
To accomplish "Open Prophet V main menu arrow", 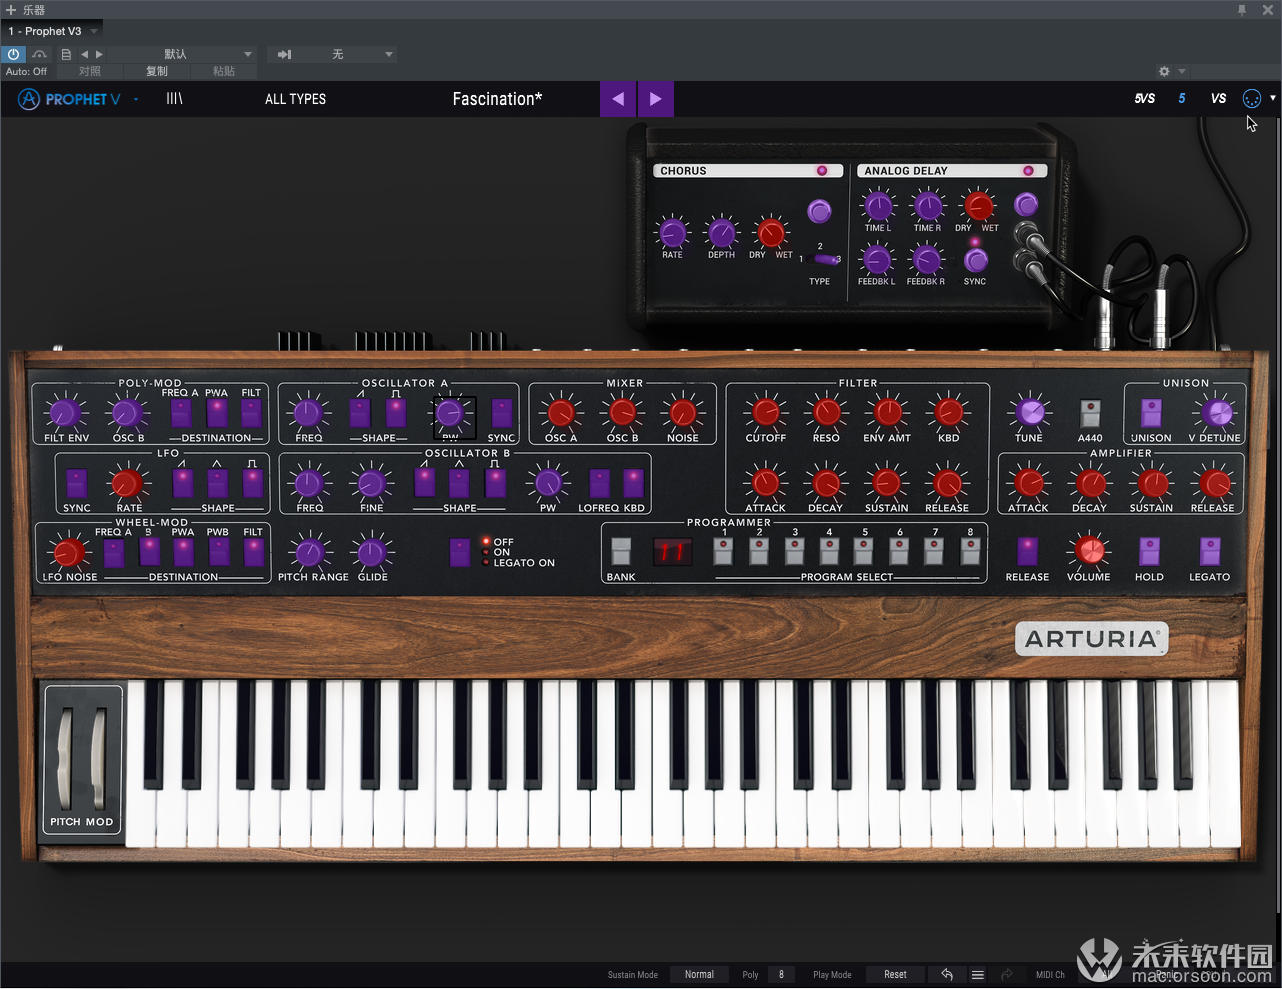I will (x=136, y=99).
